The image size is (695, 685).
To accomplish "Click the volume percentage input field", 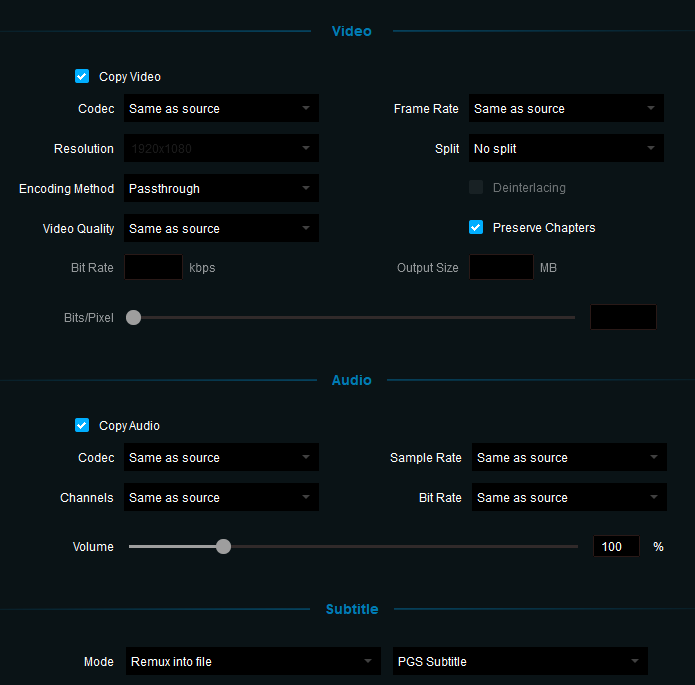I will (x=616, y=546).
